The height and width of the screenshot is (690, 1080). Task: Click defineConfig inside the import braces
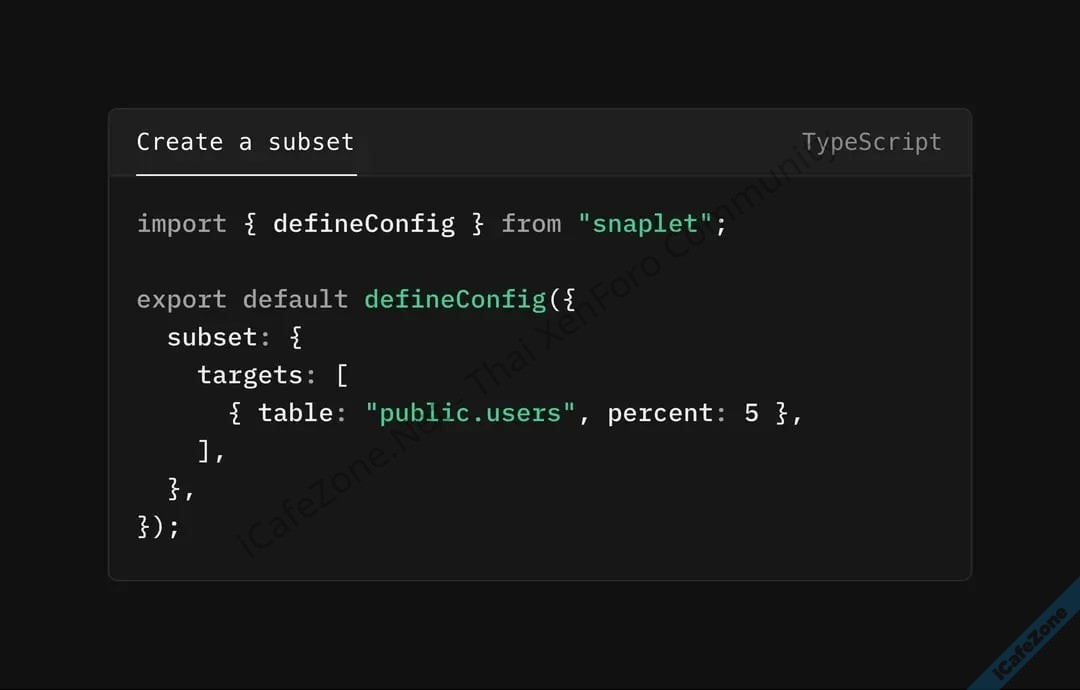pyautogui.click(x=363, y=223)
